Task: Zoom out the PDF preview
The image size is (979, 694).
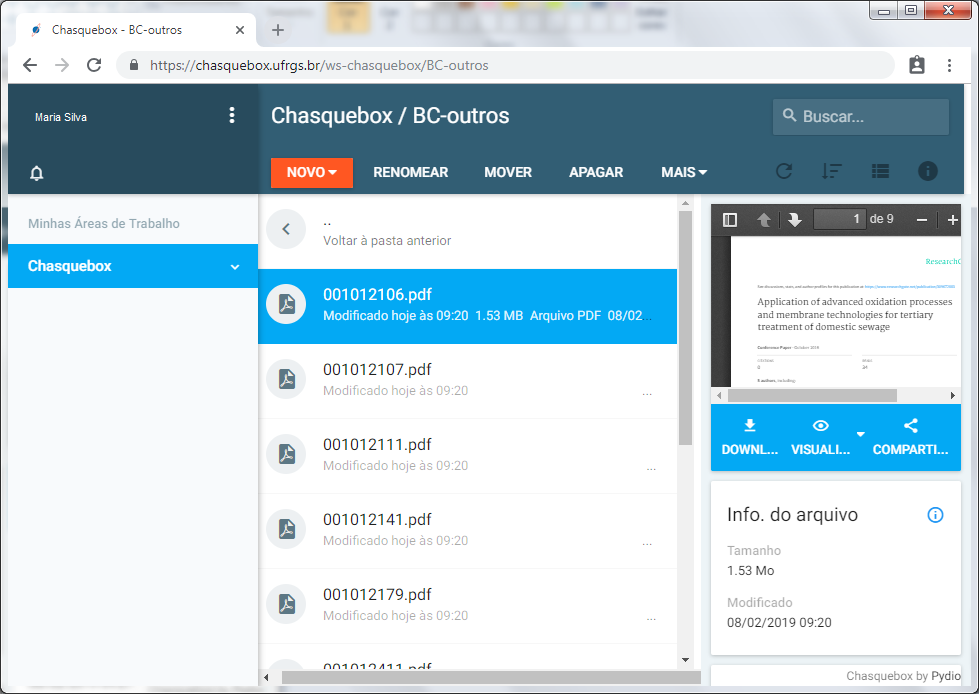Action: click(922, 220)
